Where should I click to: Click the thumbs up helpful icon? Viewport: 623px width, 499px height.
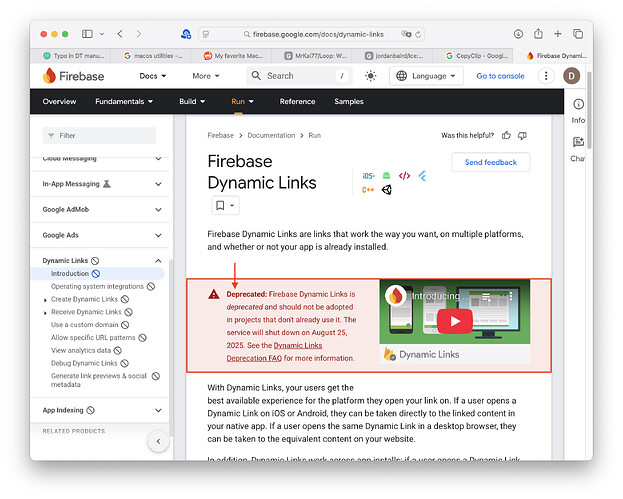point(506,135)
